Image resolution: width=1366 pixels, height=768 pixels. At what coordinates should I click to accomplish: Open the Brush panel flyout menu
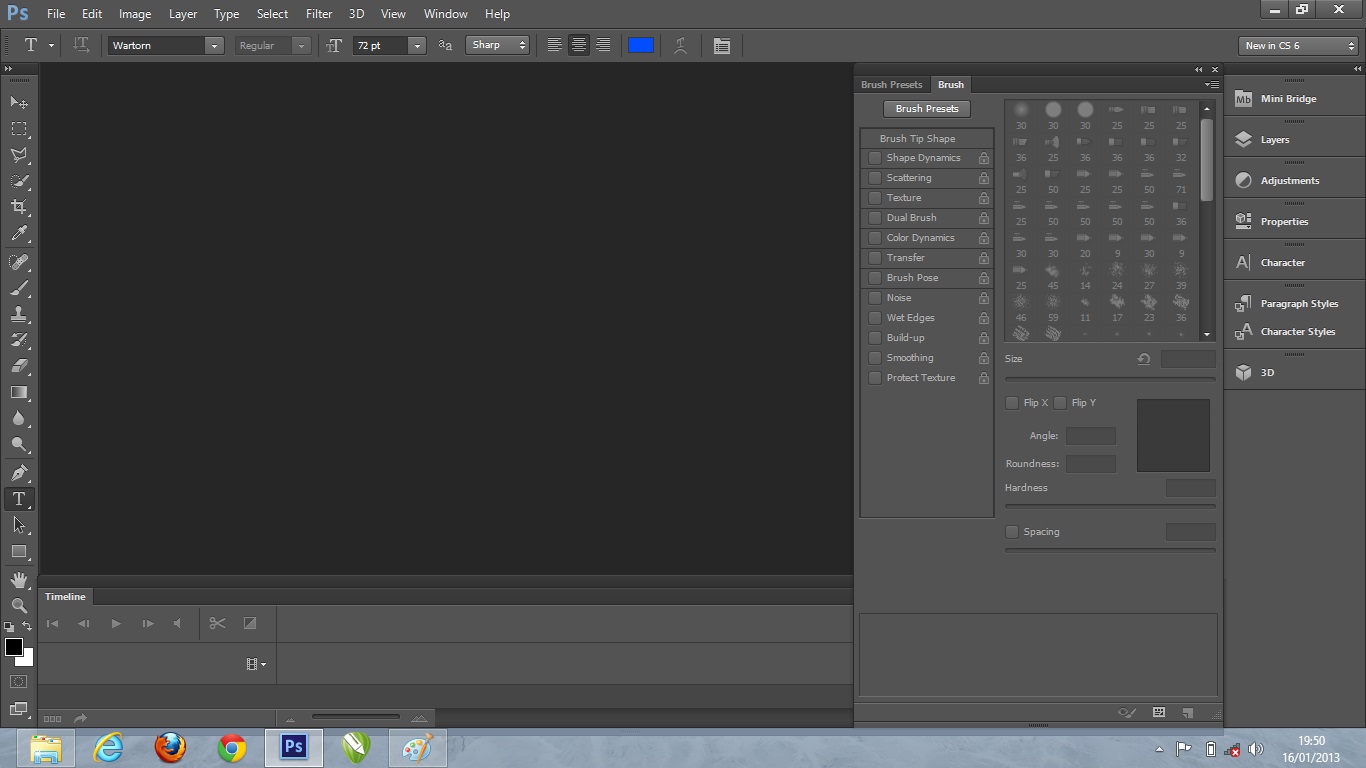pos(1211,85)
